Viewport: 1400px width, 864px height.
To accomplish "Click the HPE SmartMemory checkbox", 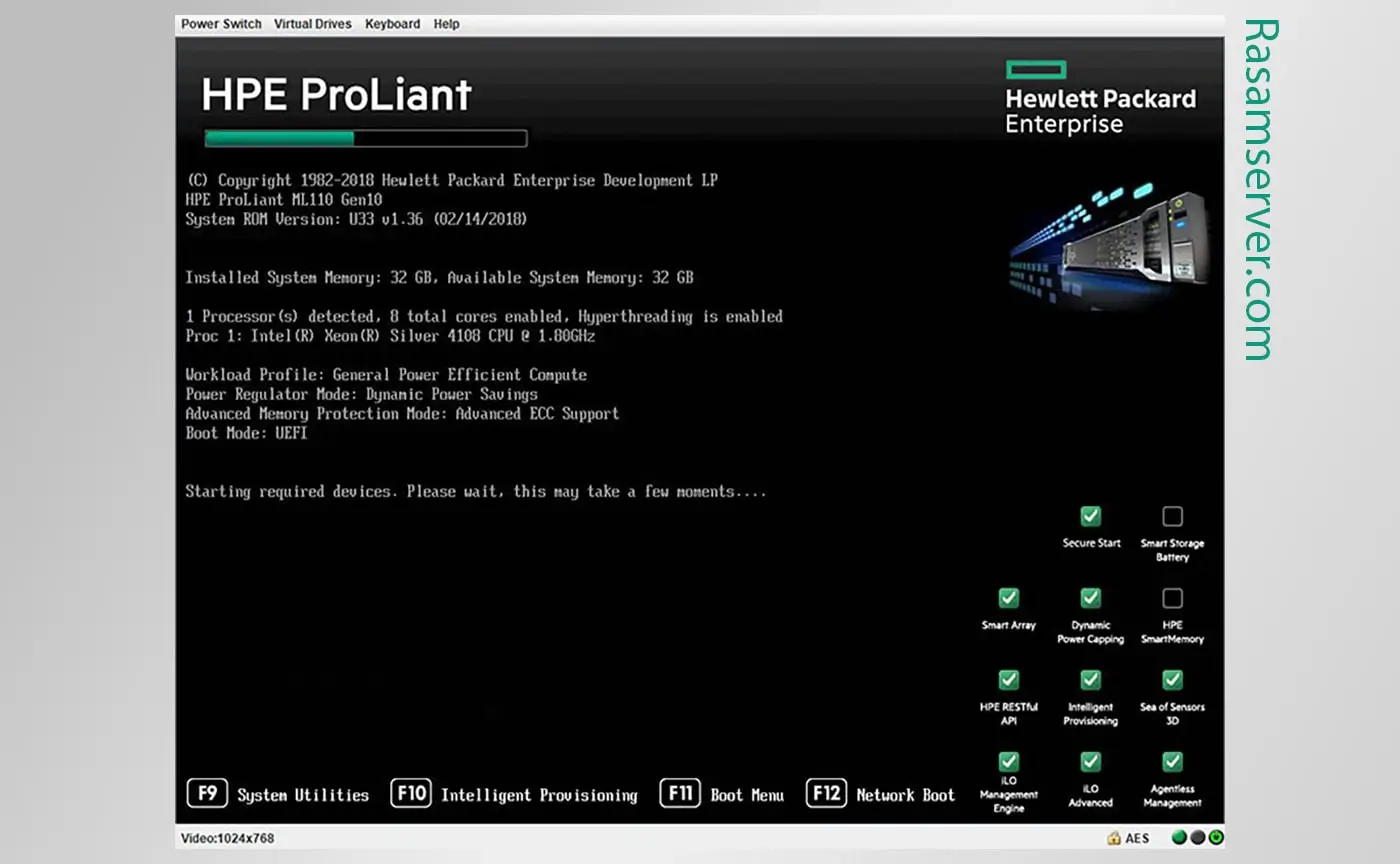I will [x=1172, y=598].
